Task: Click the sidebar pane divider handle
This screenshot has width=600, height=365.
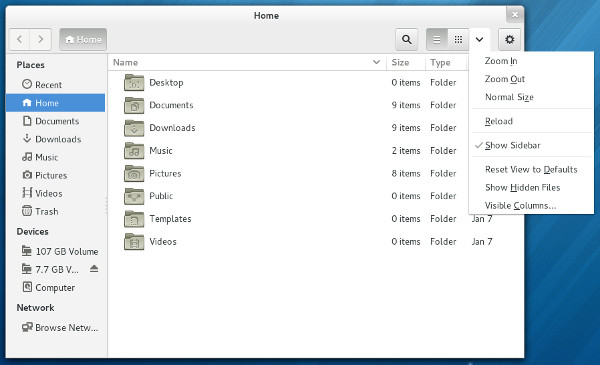Action: (106, 205)
